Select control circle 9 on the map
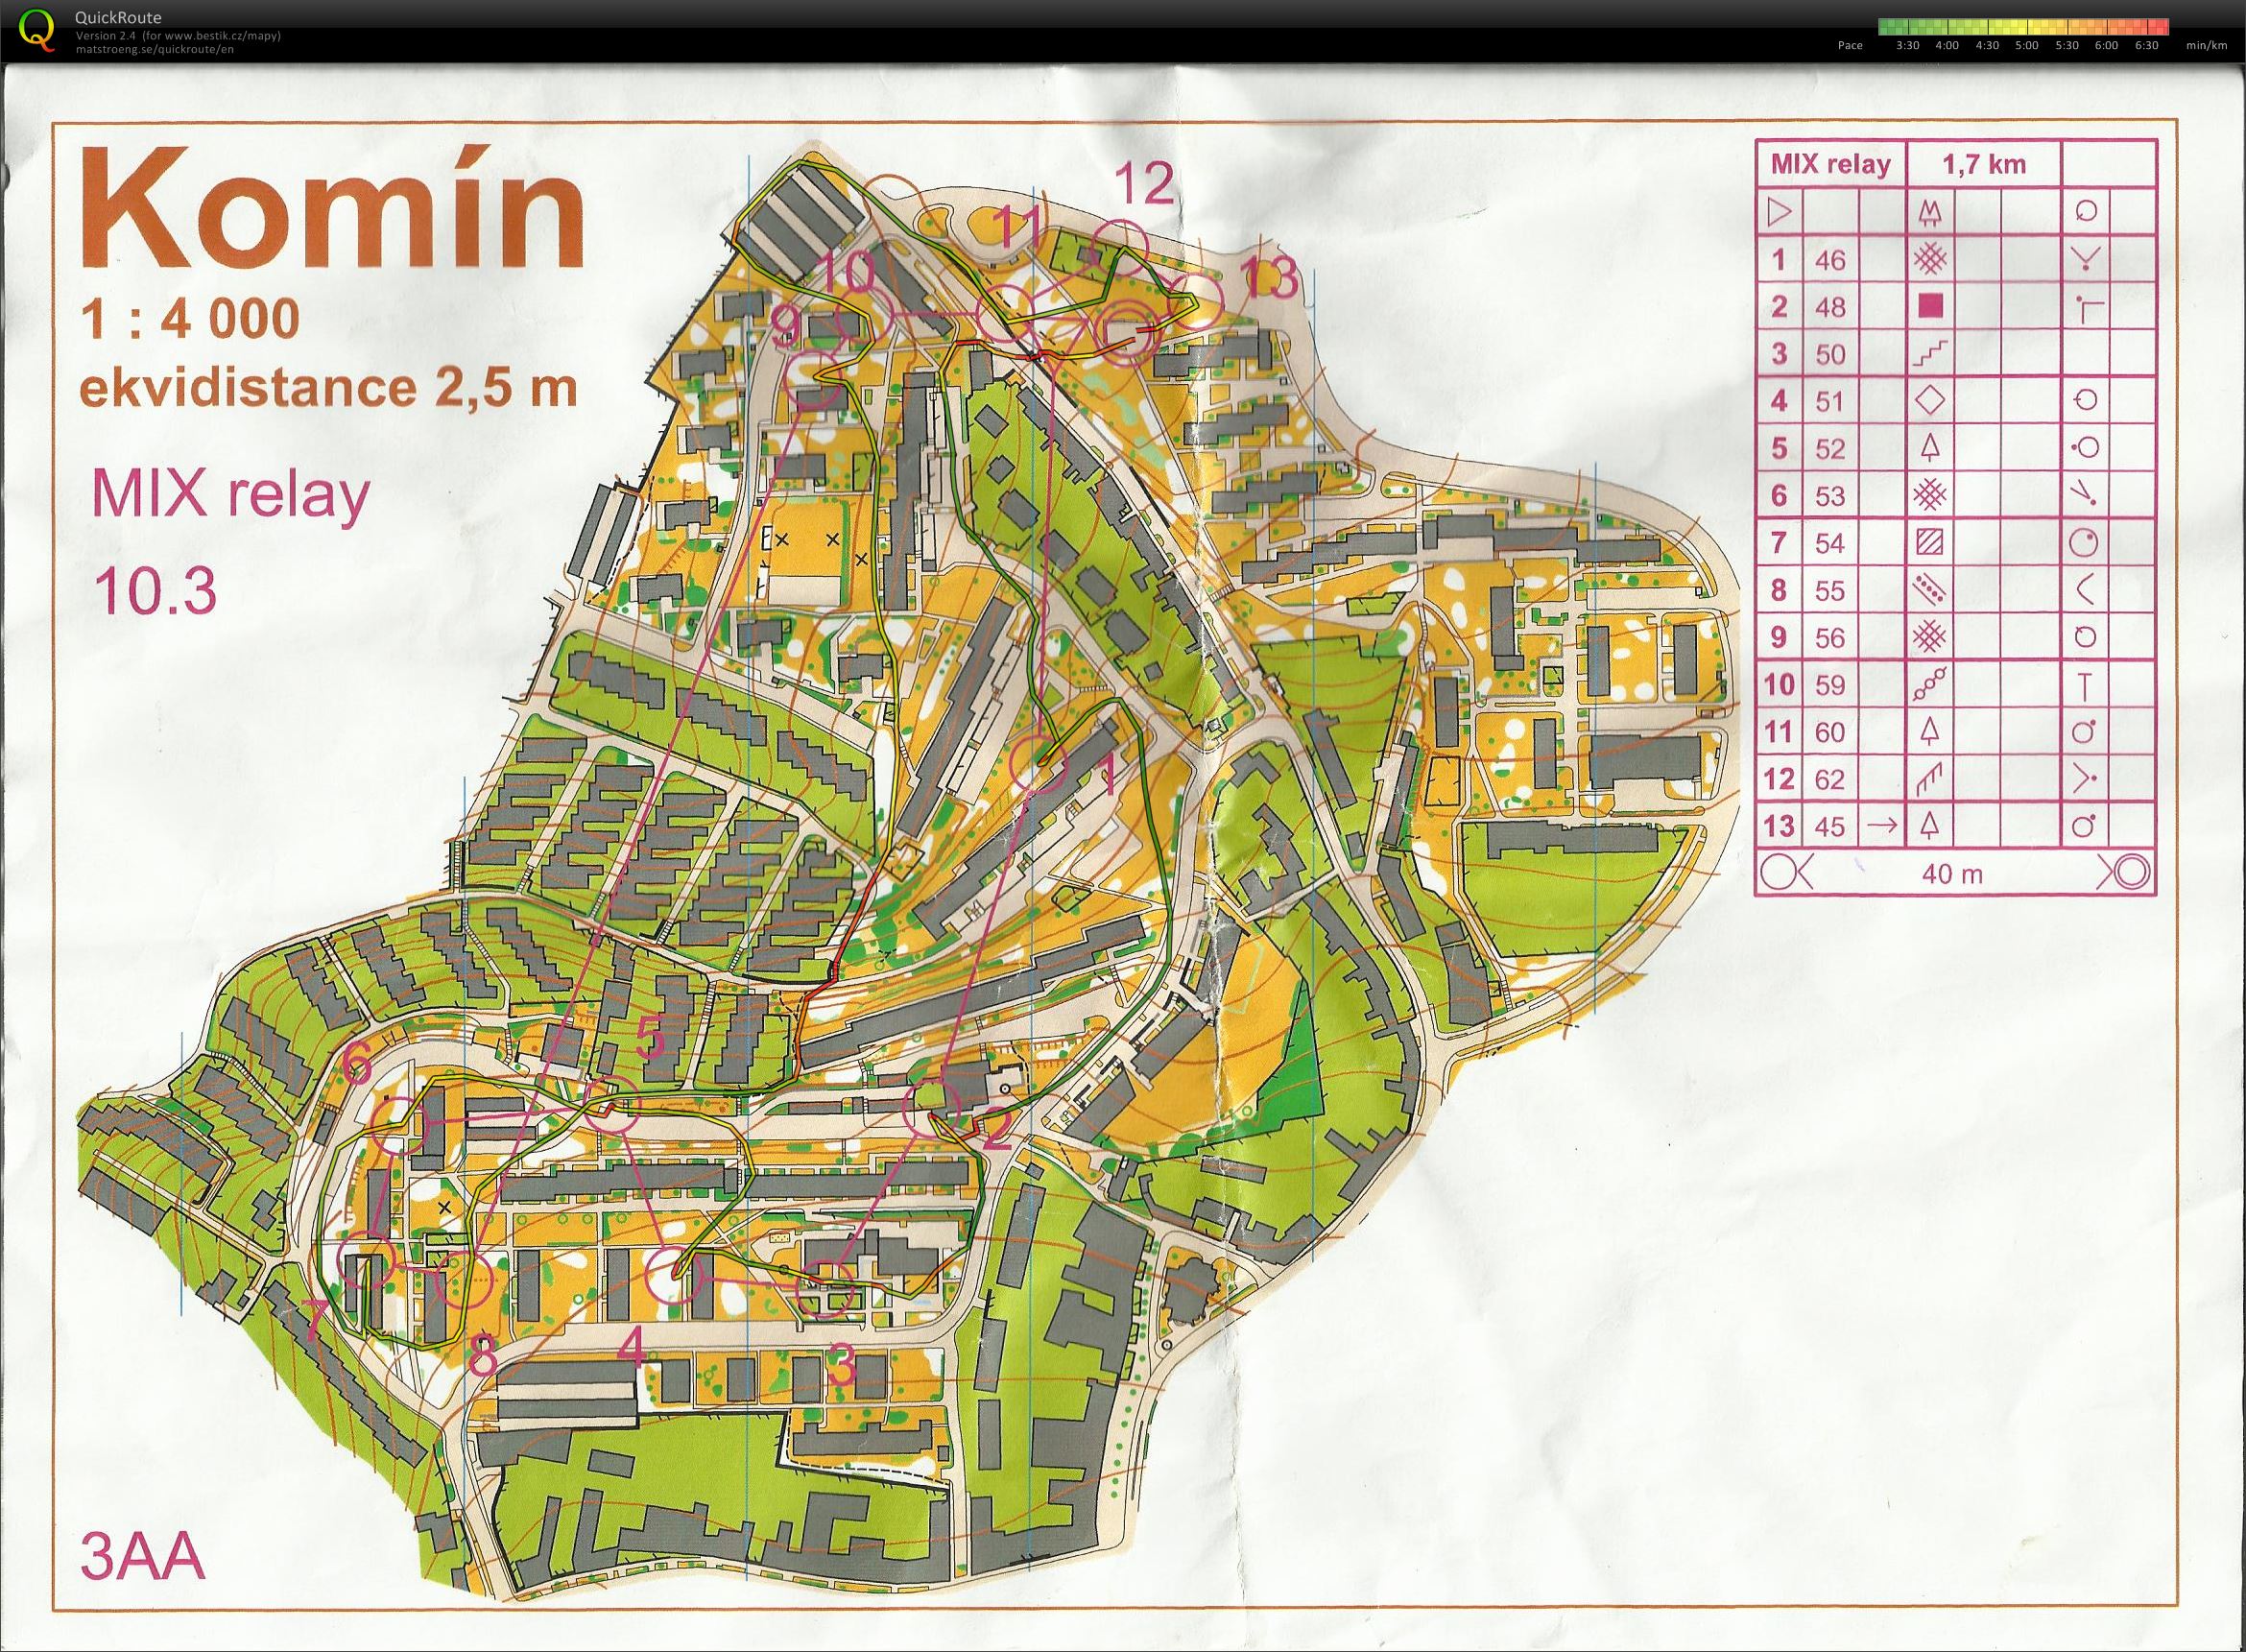Image resolution: width=2246 pixels, height=1652 pixels. [x=813, y=377]
